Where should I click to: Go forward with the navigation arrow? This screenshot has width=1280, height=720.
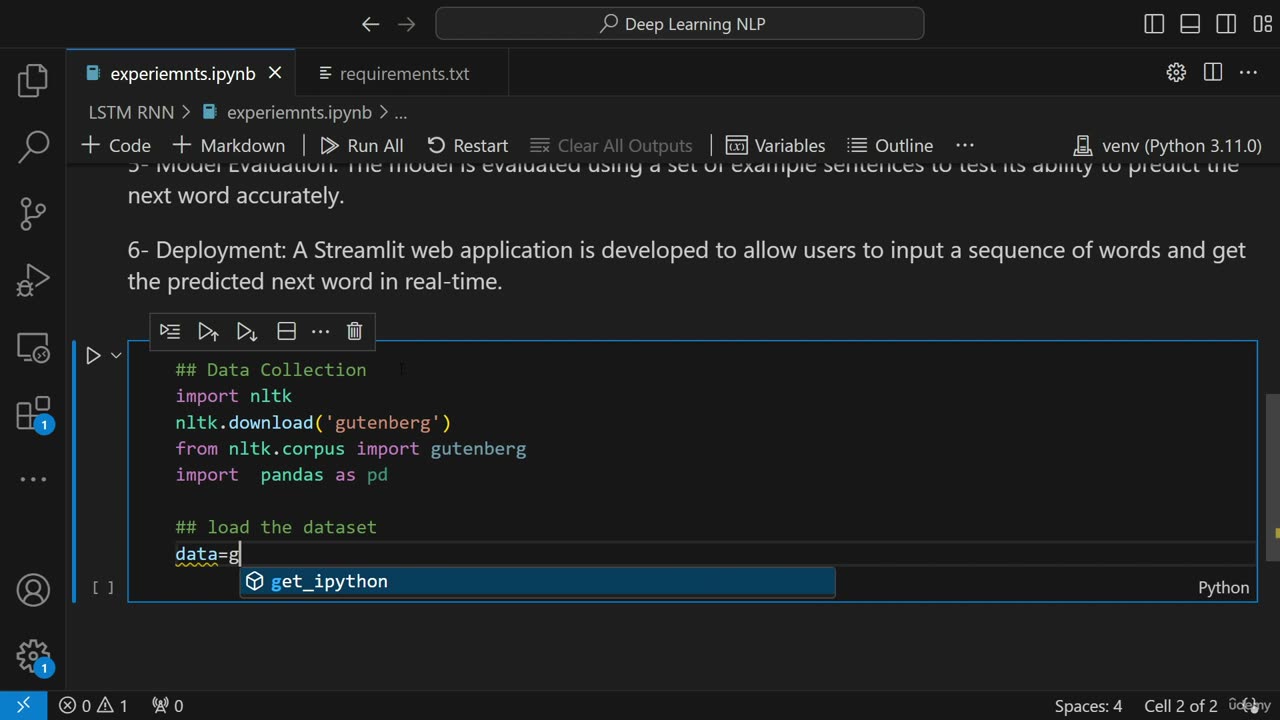tap(406, 24)
